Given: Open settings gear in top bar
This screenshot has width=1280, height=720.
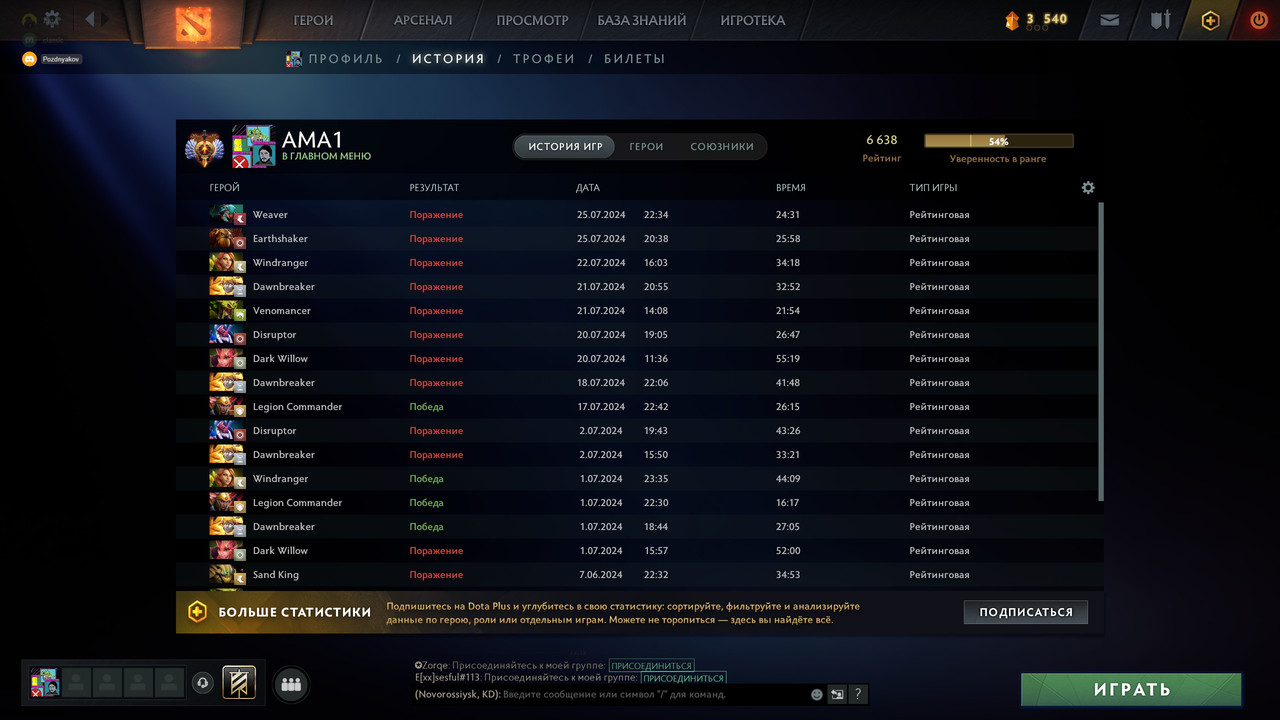Looking at the screenshot, I should (52, 19).
